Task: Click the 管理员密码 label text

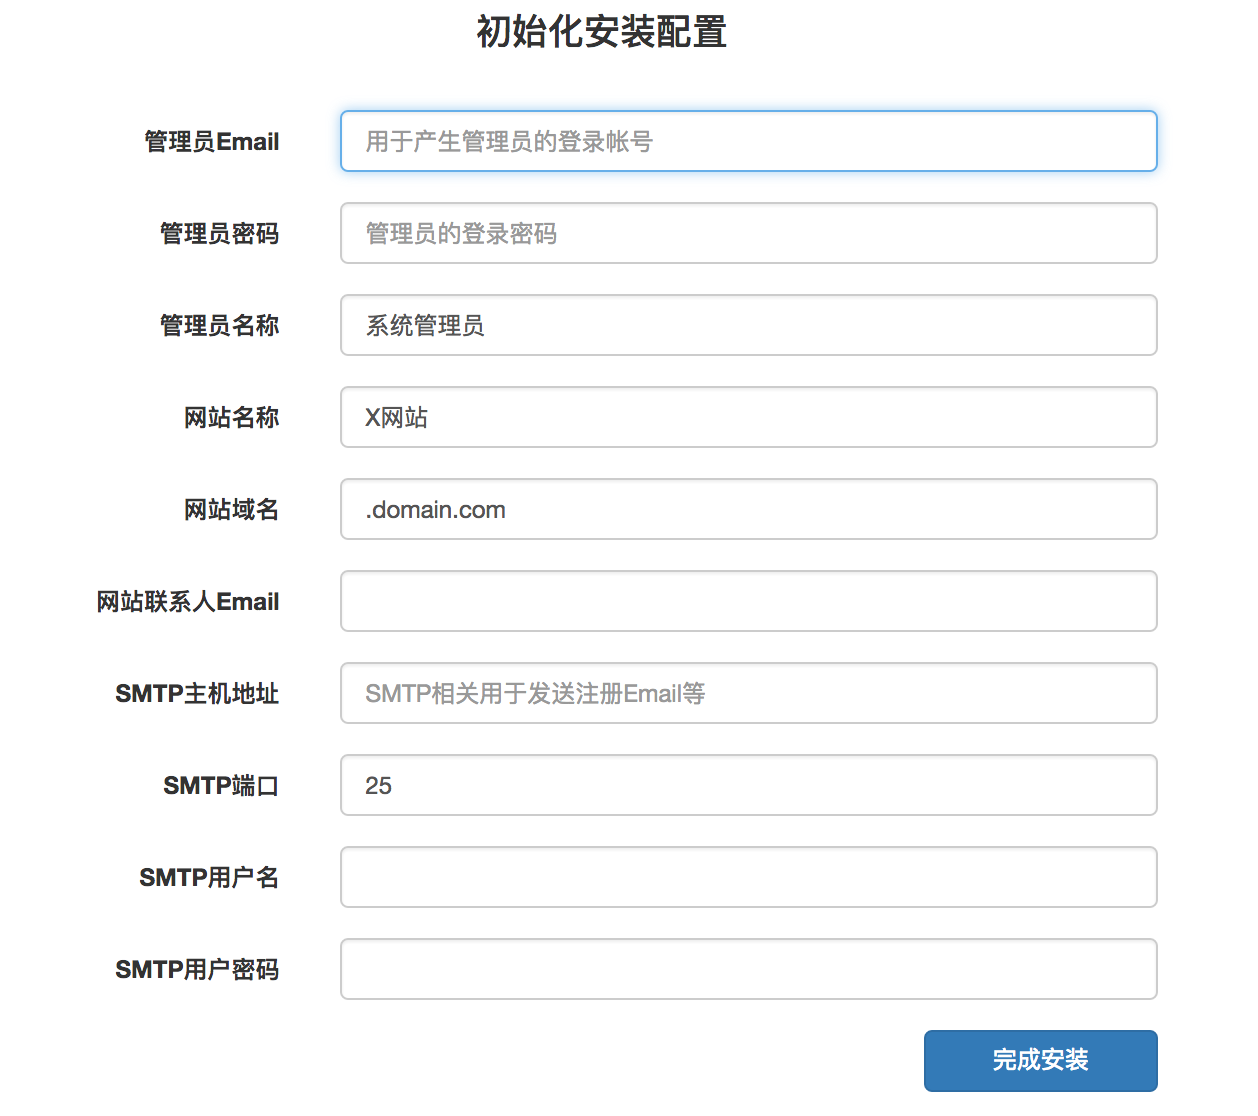Action: [x=220, y=234]
